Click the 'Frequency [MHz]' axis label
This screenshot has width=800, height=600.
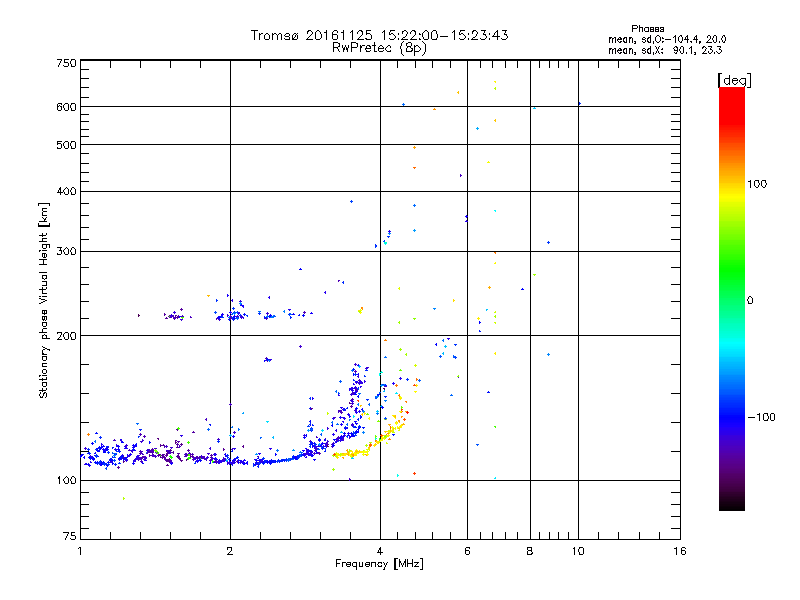click(x=379, y=564)
